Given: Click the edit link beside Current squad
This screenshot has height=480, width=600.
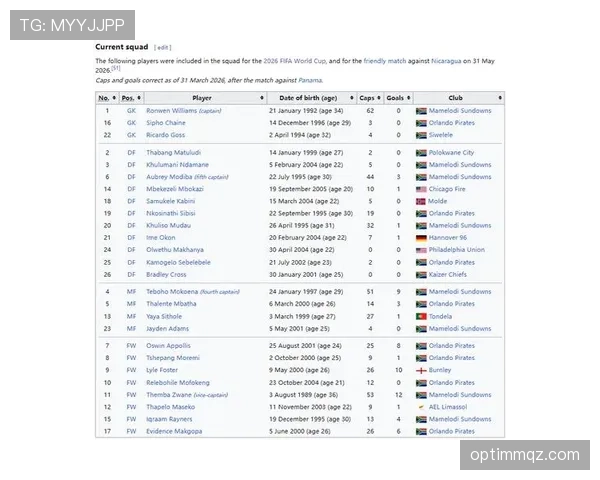Looking at the screenshot, I should tap(163, 47).
